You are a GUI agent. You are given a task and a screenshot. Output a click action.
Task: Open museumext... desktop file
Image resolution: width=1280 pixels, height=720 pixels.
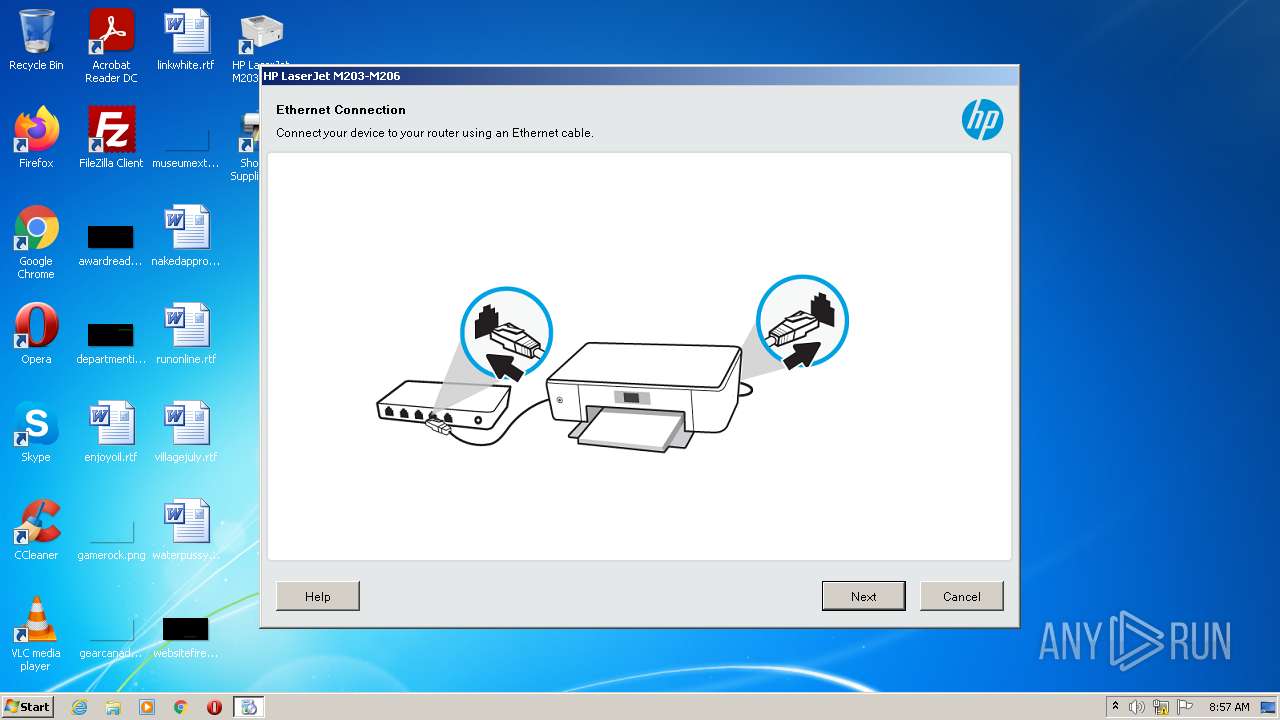(x=186, y=148)
